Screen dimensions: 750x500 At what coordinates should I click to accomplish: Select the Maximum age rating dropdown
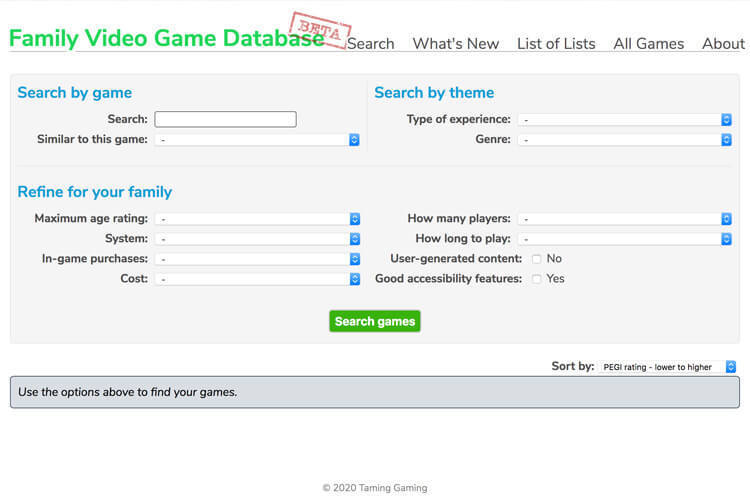click(x=257, y=219)
